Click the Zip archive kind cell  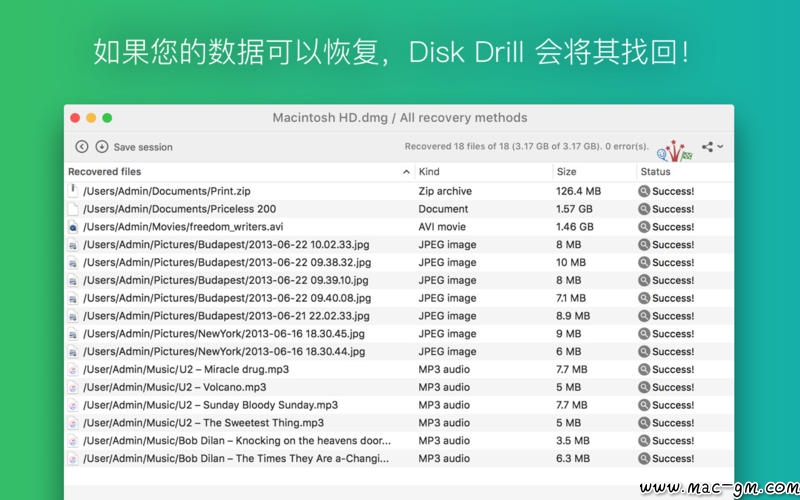click(x=445, y=191)
